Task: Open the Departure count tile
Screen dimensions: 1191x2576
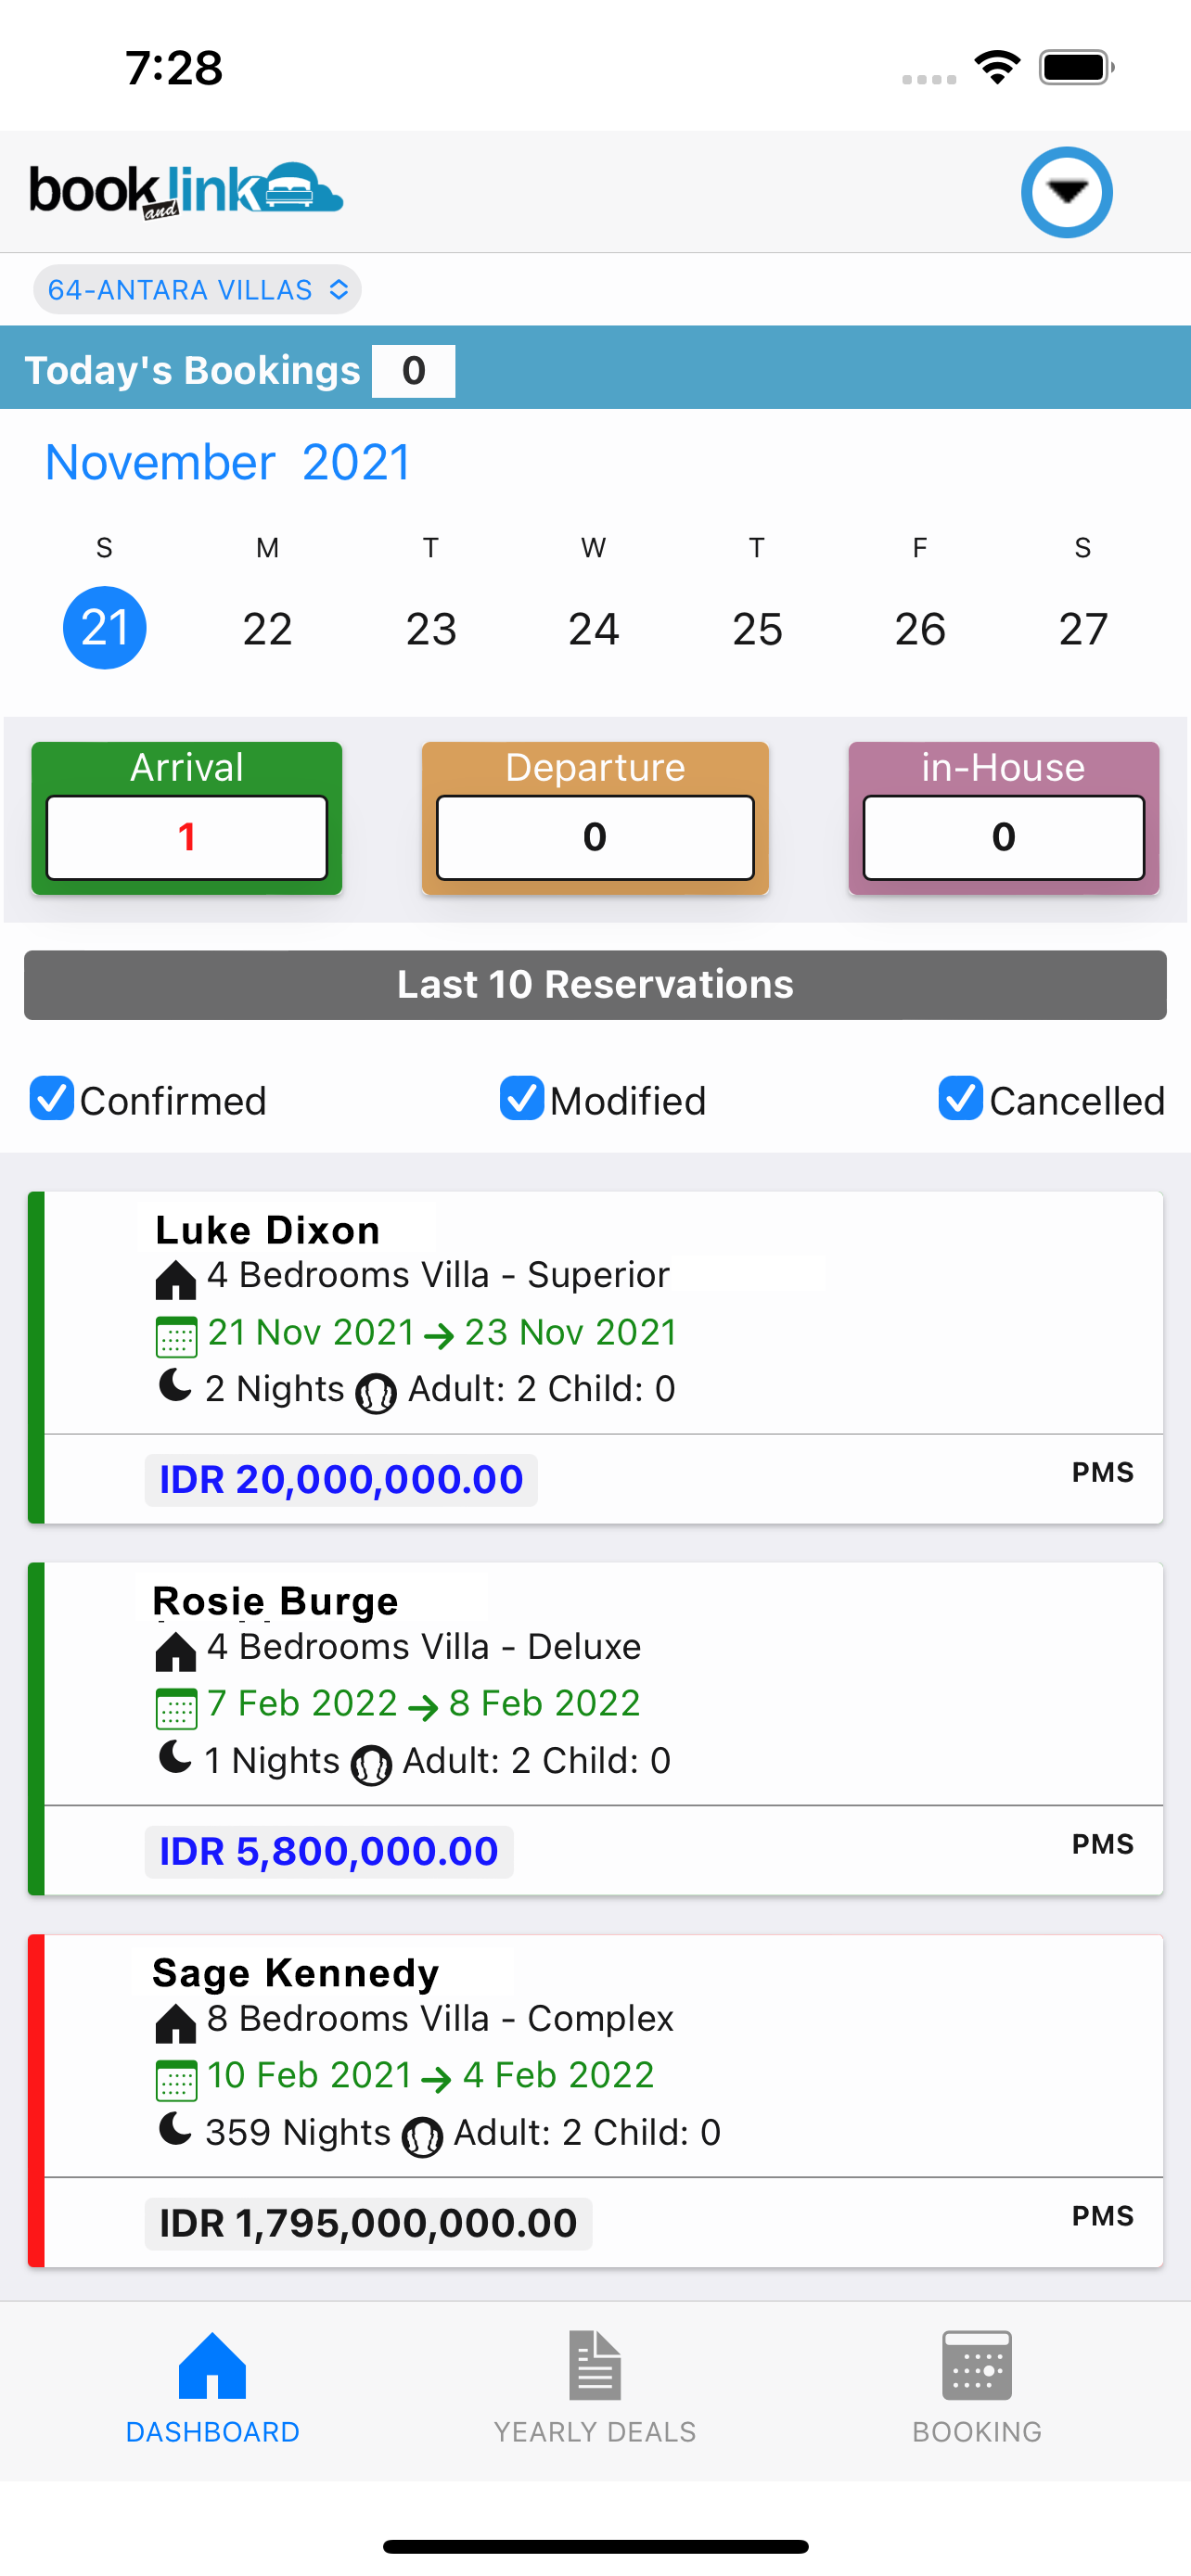Action: [x=595, y=818]
